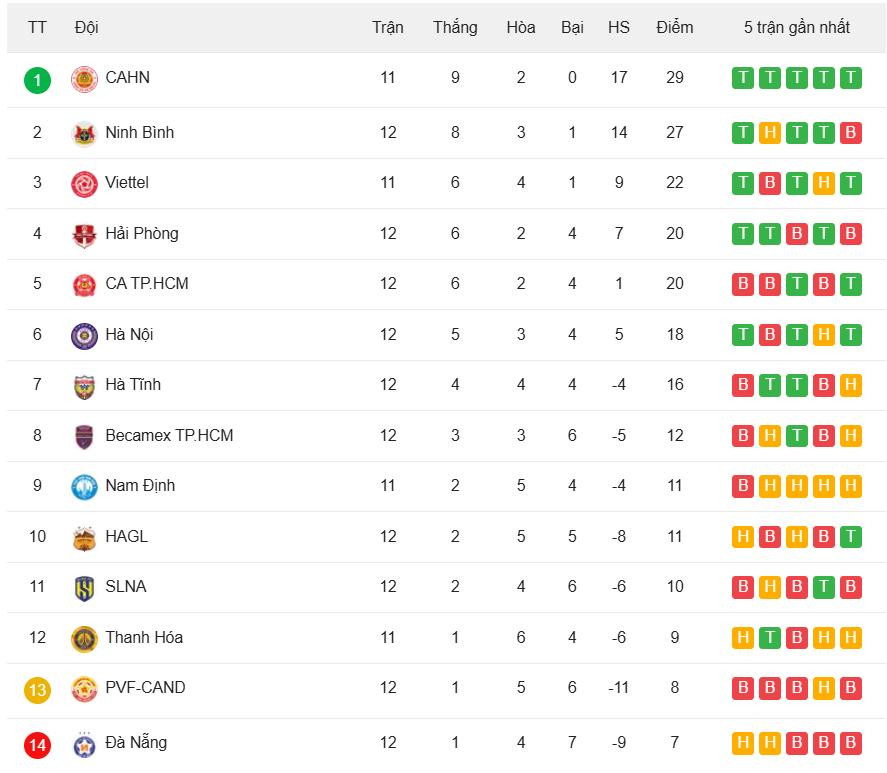887x773 pixels.
Task: Click the red rank 14 badge
Action: pos(37,744)
